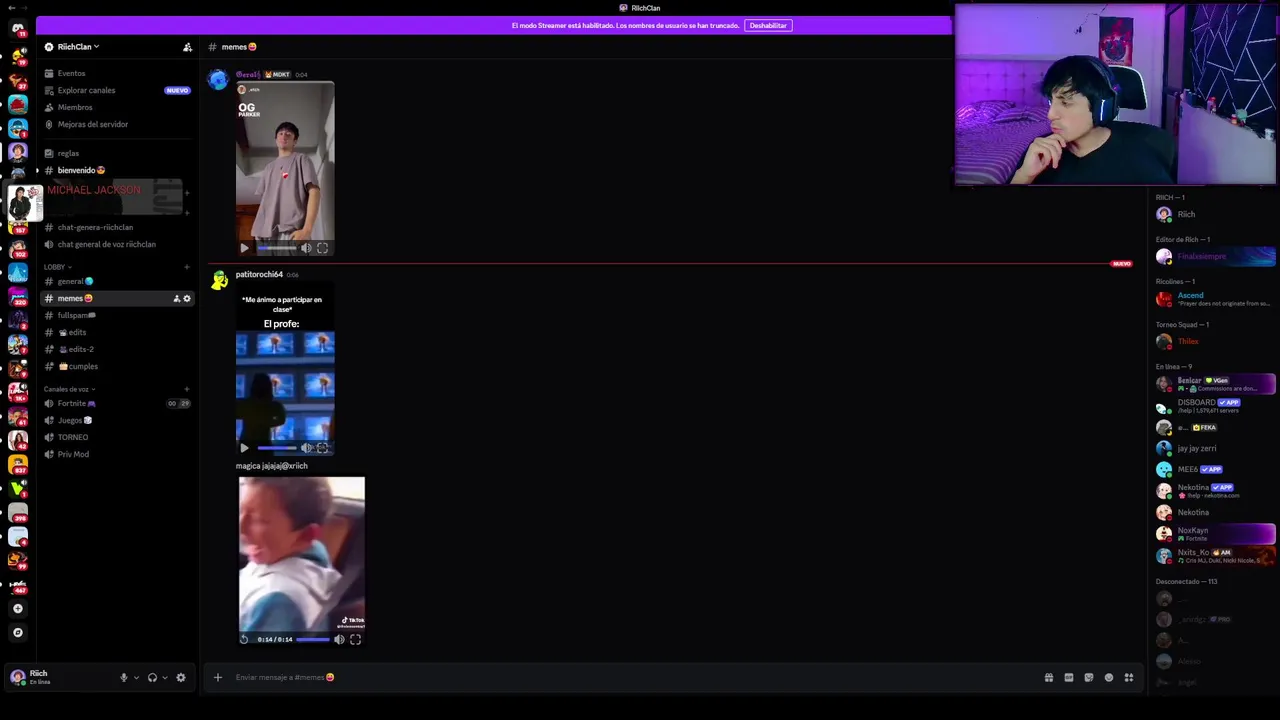Join the Priv Mod voice channel
Screen dimensions: 1280x720
[73, 454]
